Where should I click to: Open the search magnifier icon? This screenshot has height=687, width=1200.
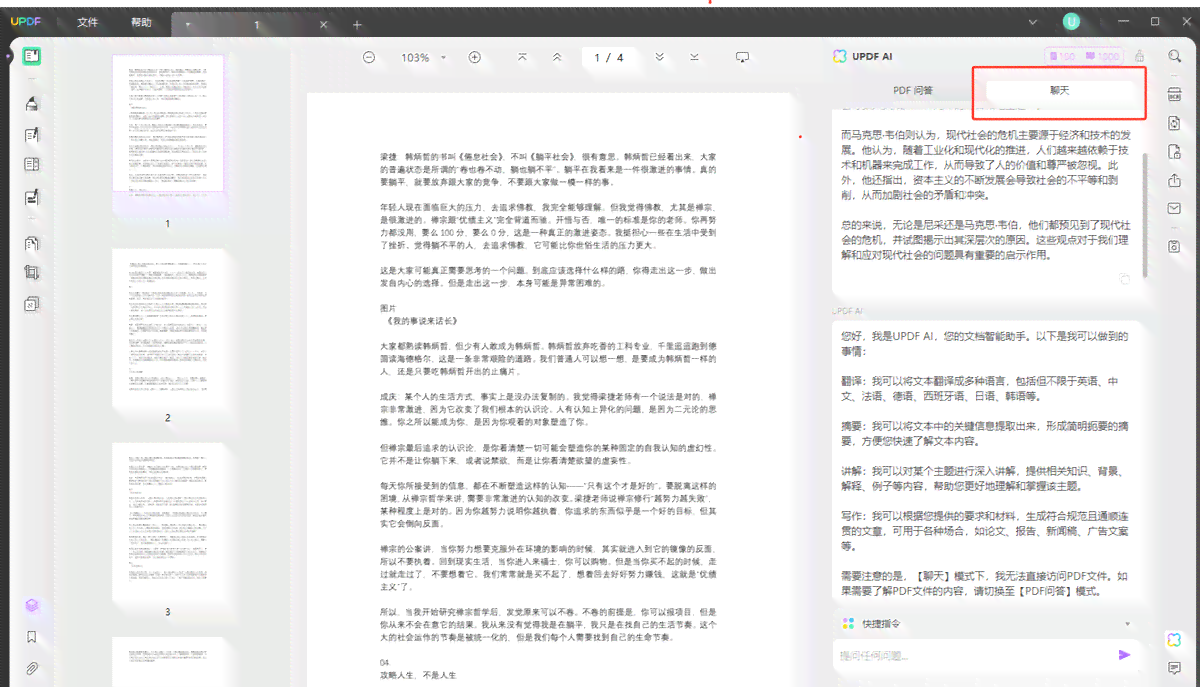point(1174,57)
